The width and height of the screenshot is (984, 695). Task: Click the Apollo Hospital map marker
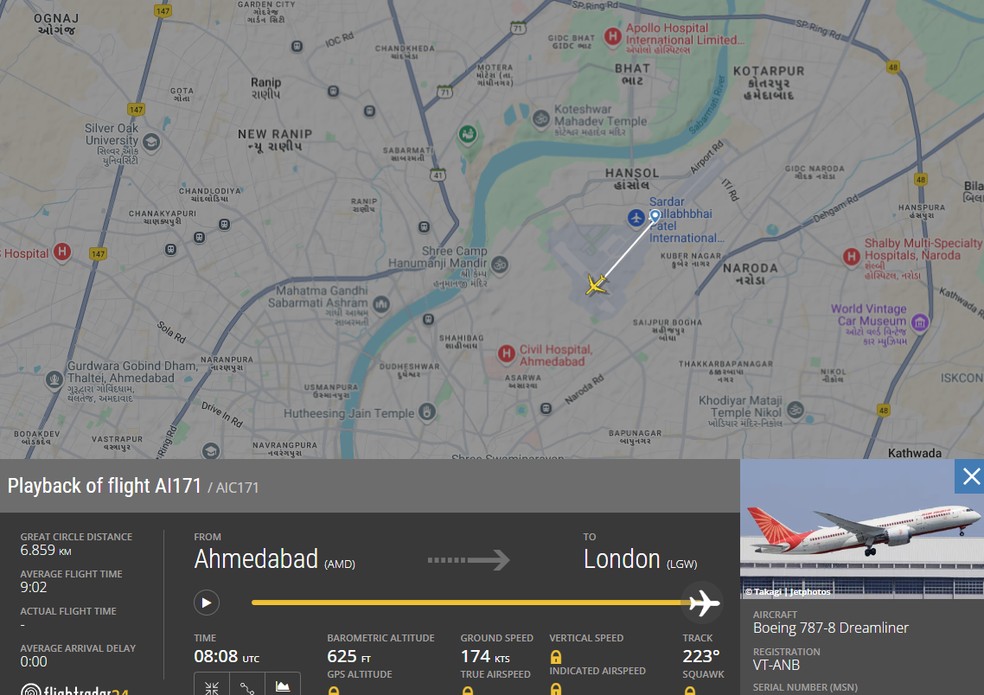click(612, 37)
